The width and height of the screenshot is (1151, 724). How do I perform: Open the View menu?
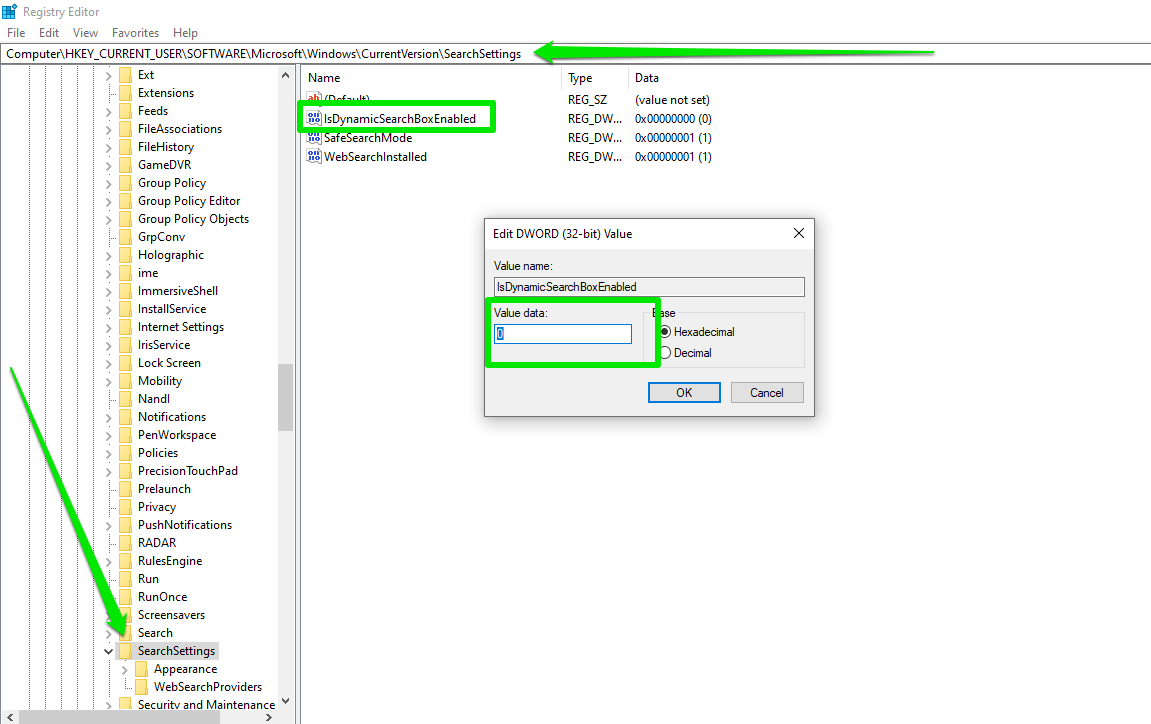pos(85,33)
